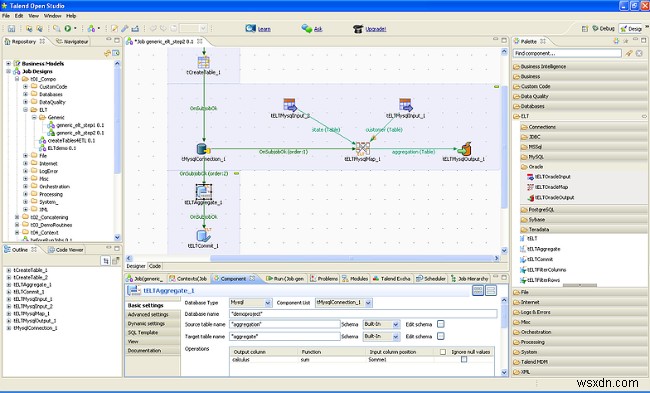Open Target table Schema Built-In dropdown
650x393 pixels.
coord(396,336)
